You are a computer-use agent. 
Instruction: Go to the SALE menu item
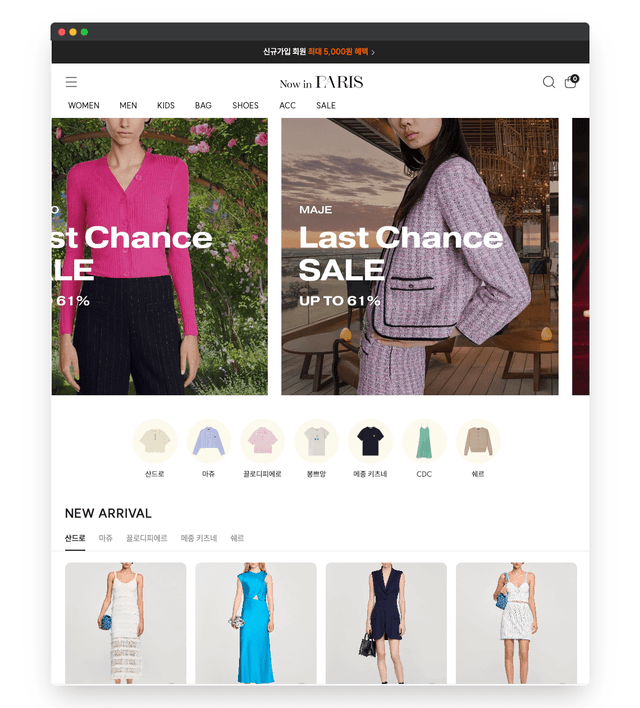[326, 105]
